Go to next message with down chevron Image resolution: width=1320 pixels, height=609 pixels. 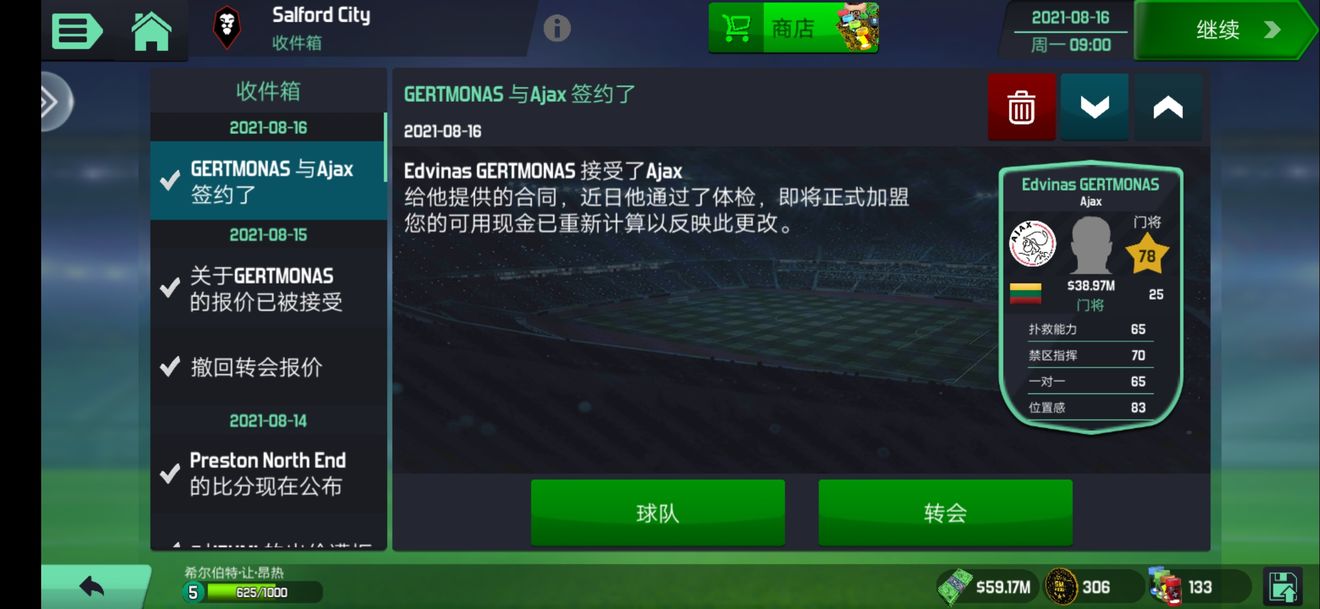[x=1094, y=106]
